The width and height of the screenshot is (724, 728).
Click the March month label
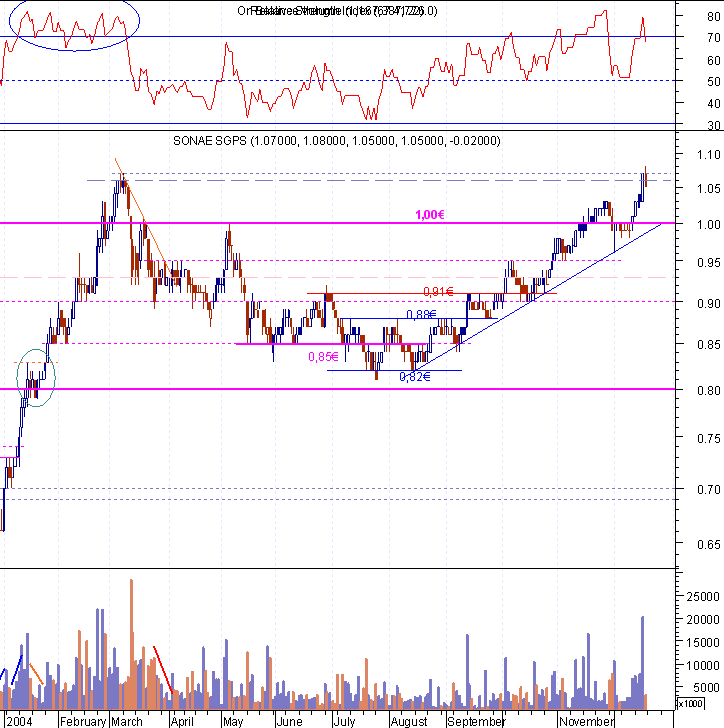click(127, 721)
